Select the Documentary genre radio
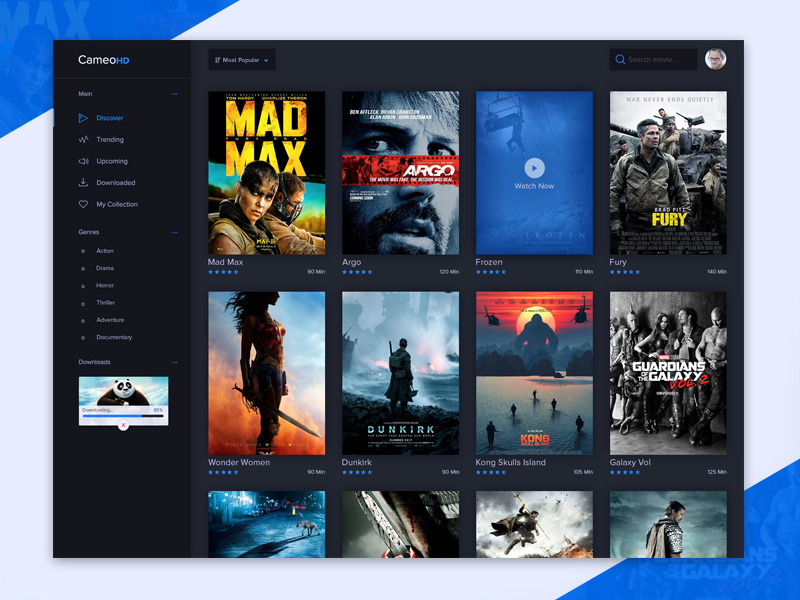 (82, 337)
